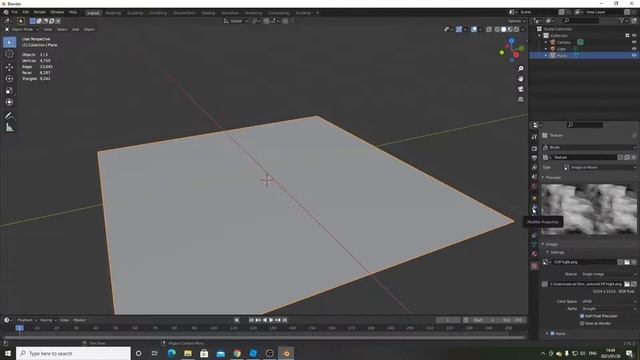Viewport: 640px width, 360px height.
Task: Select the Scale tool
Action: pos(9,91)
